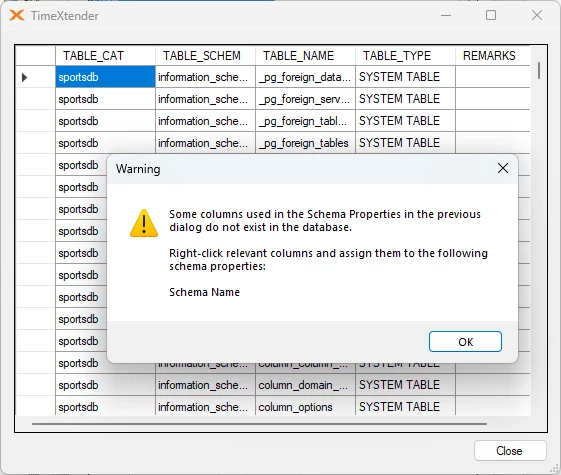Click the row selector arrow on first row
The image size is (561, 475).
24,77
